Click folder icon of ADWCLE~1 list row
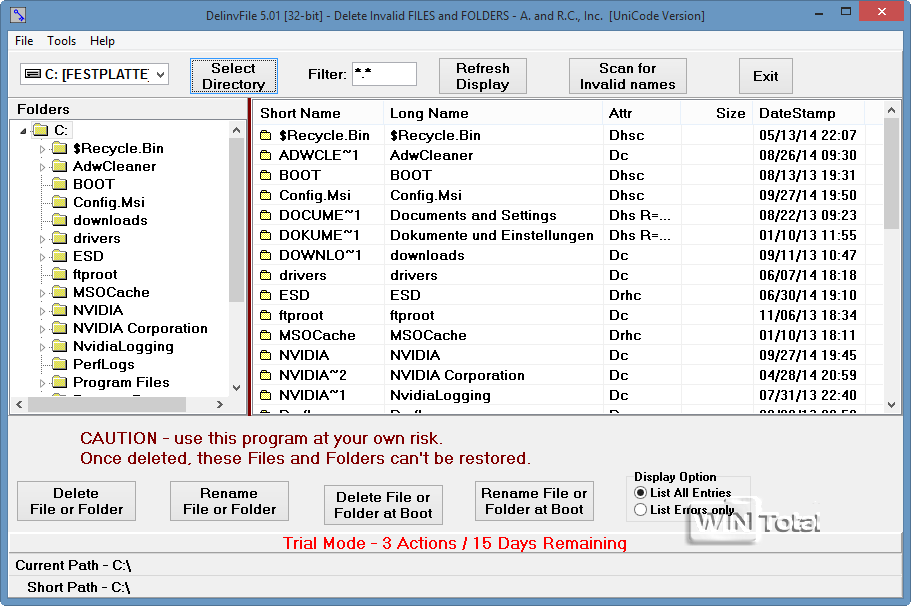 (266, 155)
